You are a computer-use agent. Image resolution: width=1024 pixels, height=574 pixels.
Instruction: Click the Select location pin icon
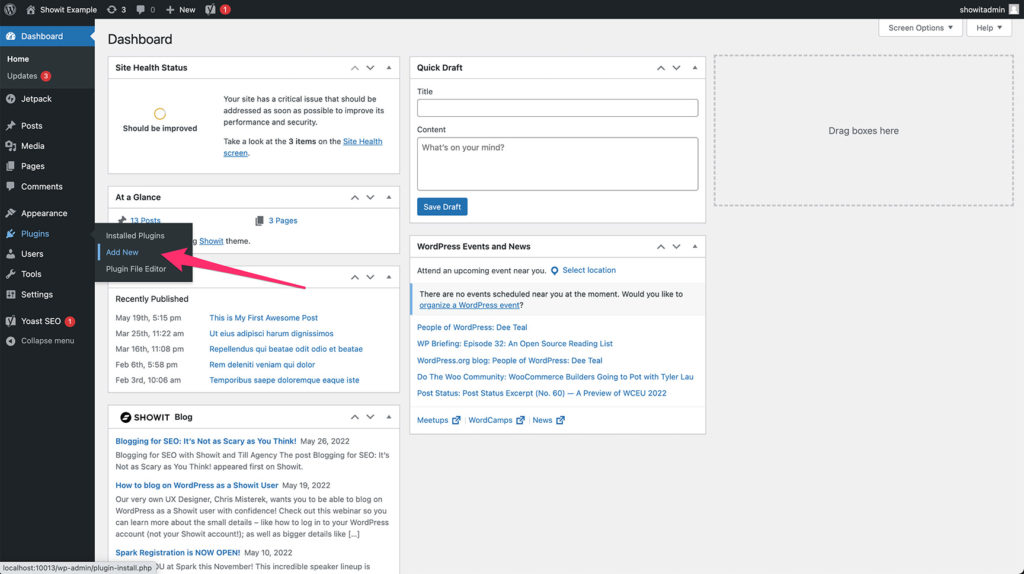tap(555, 270)
